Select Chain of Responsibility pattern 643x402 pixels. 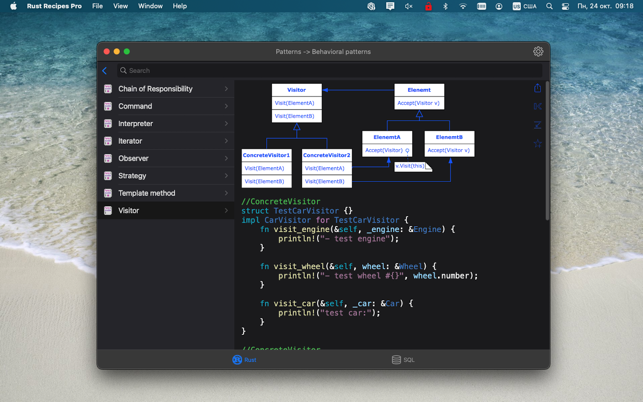(166, 89)
